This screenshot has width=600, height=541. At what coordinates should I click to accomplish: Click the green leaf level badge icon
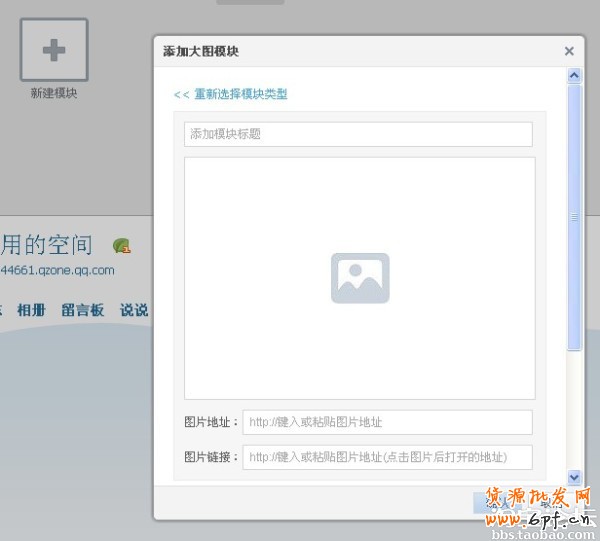[121, 246]
